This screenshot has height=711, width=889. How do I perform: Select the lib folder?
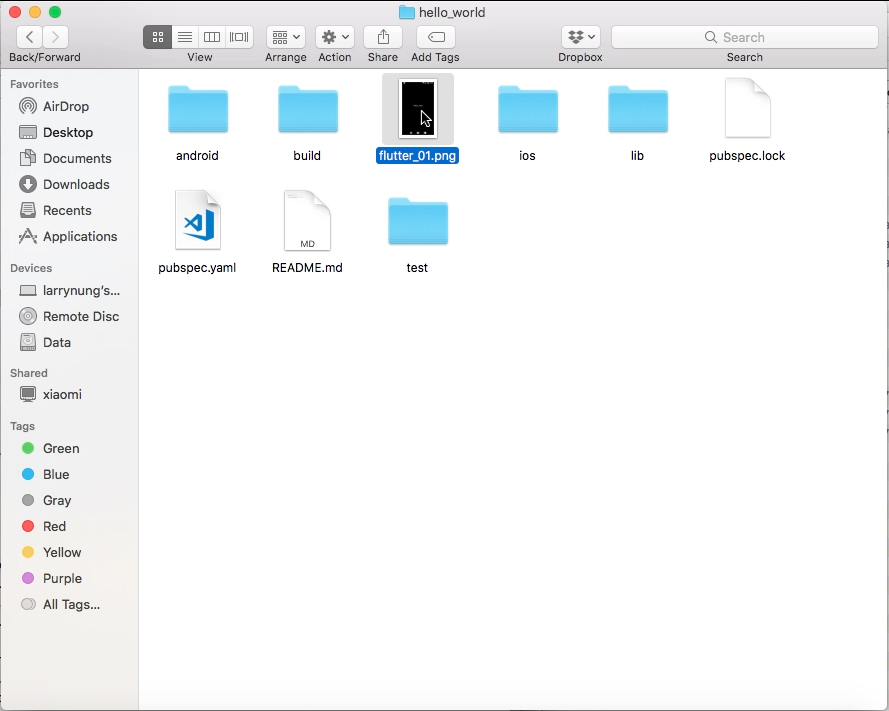tap(638, 109)
